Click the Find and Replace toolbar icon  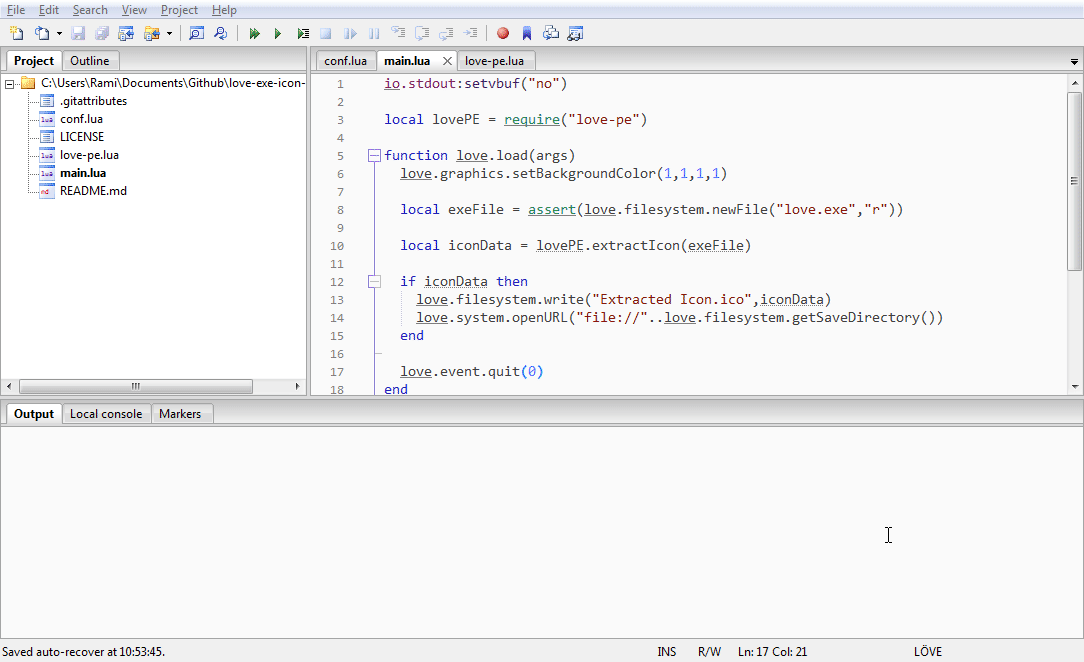(221, 33)
